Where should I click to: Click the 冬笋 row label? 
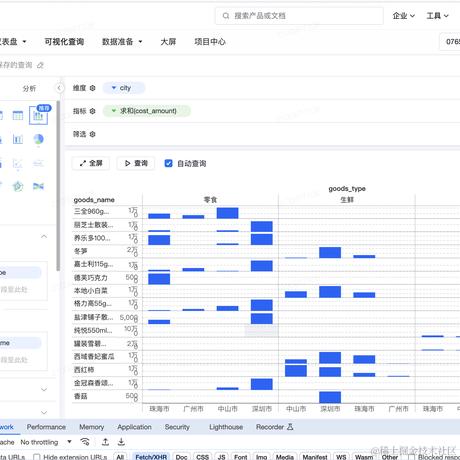80,251
